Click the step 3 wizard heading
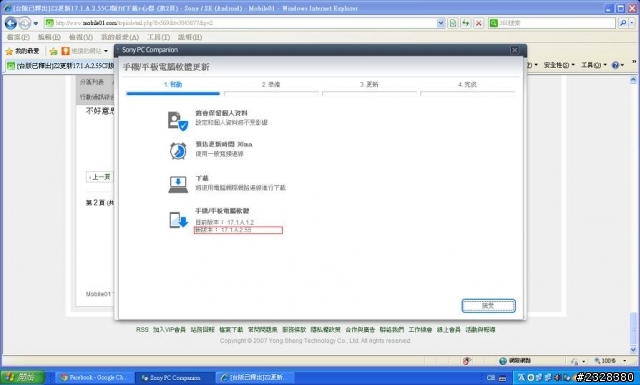The image size is (640, 385). 369,85
